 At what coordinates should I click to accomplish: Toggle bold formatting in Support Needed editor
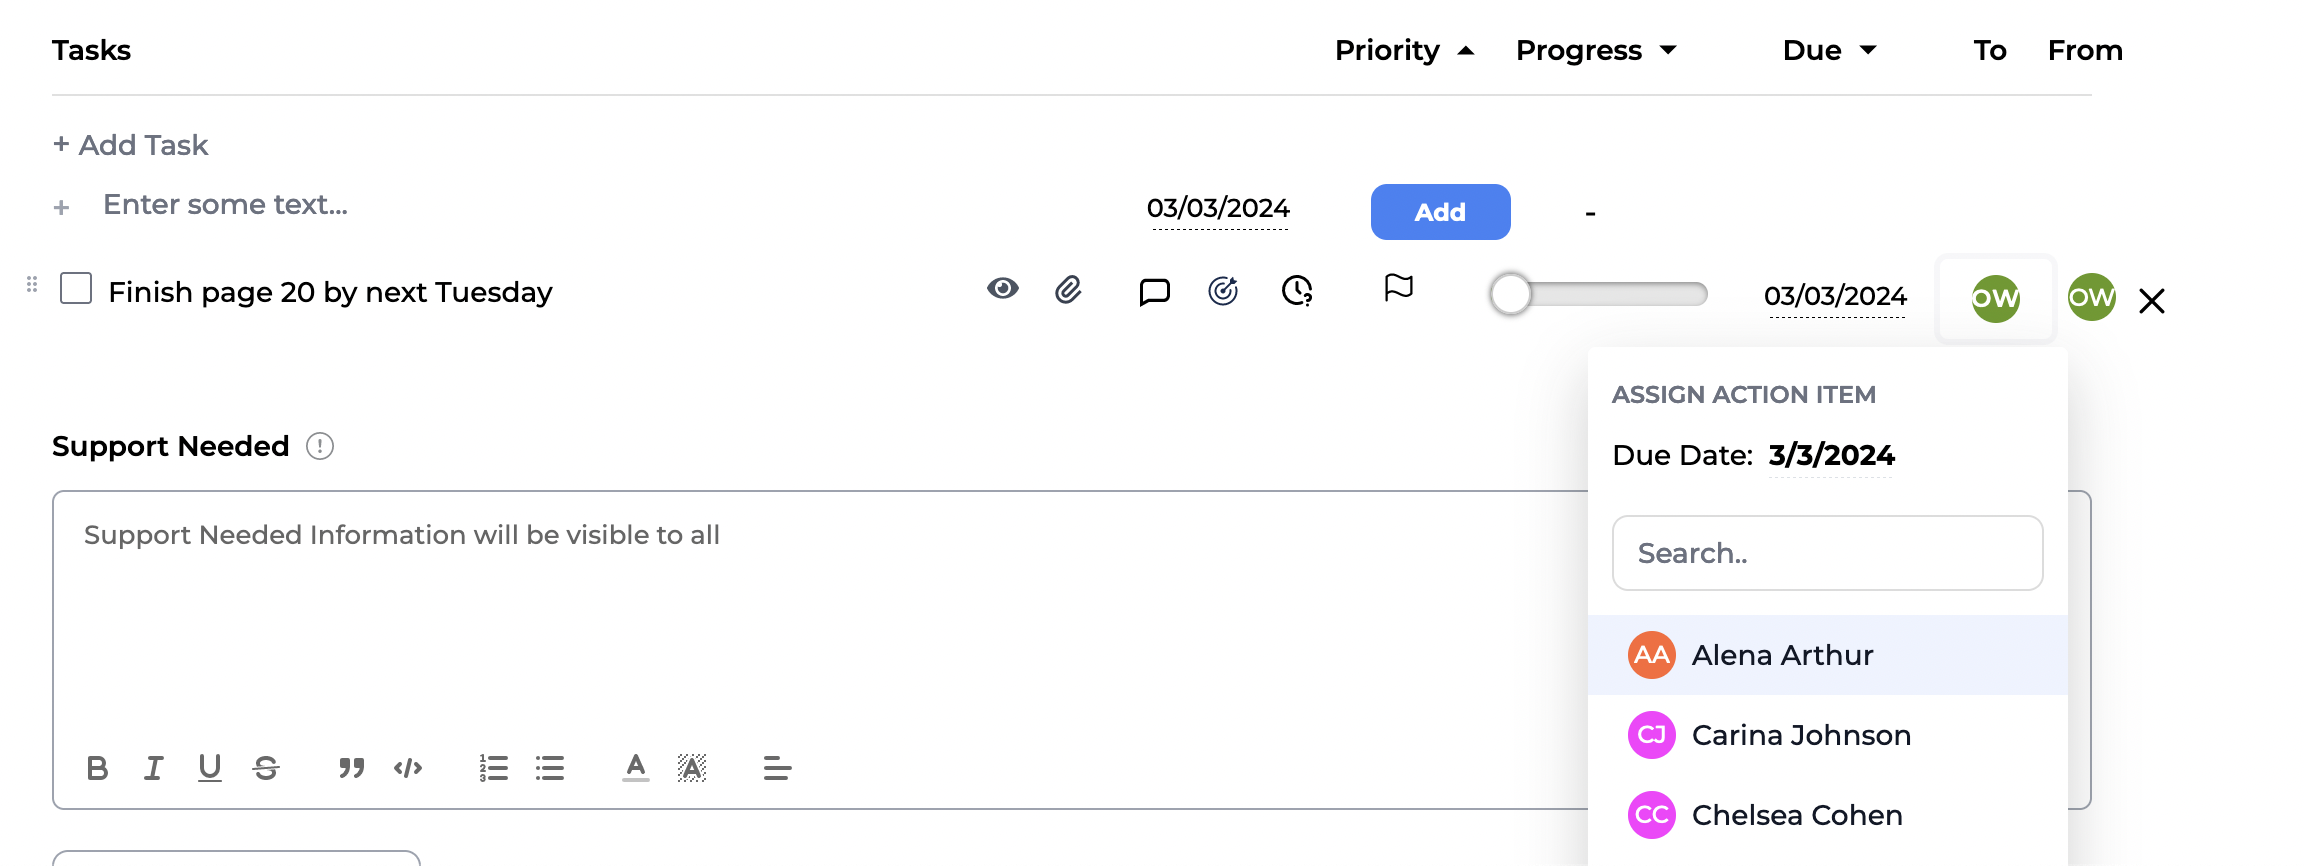tap(97, 768)
